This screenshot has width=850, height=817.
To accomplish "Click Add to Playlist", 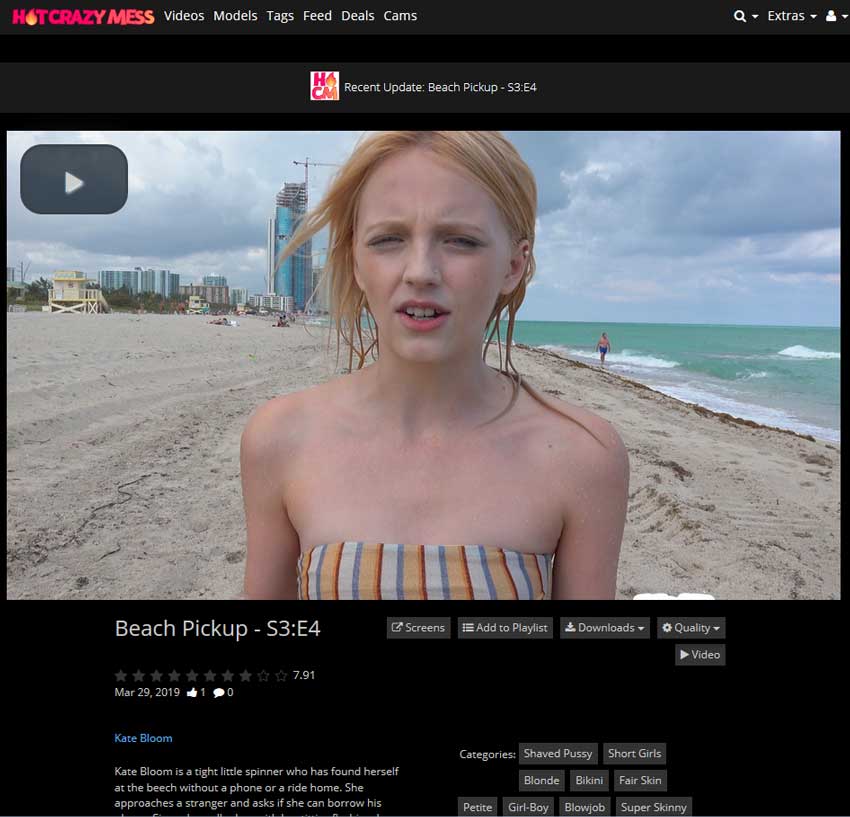I will point(505,628).
